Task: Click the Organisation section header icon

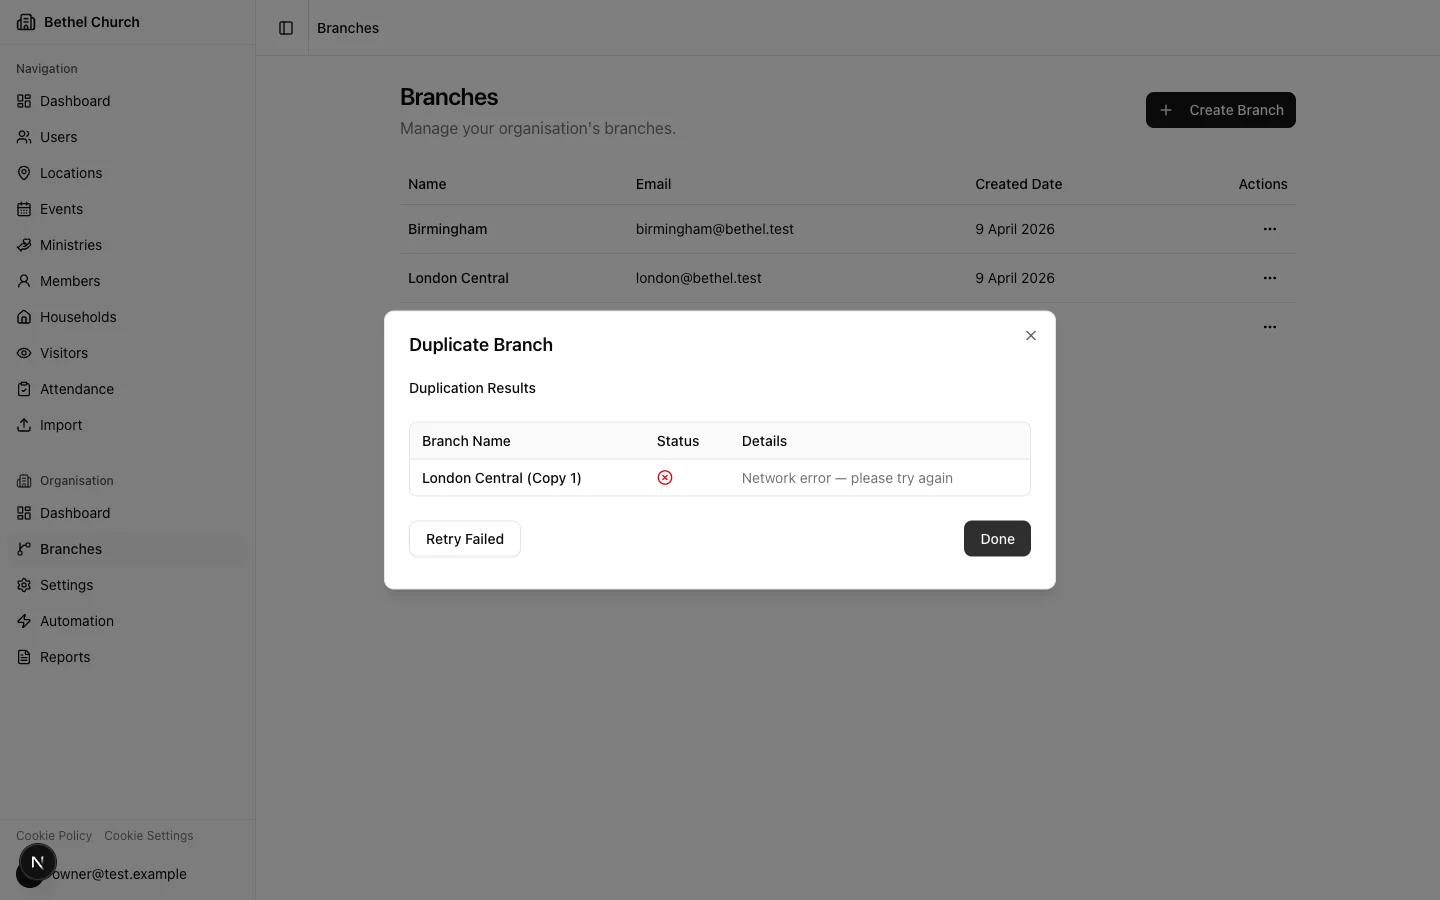Action: (24, 481)
